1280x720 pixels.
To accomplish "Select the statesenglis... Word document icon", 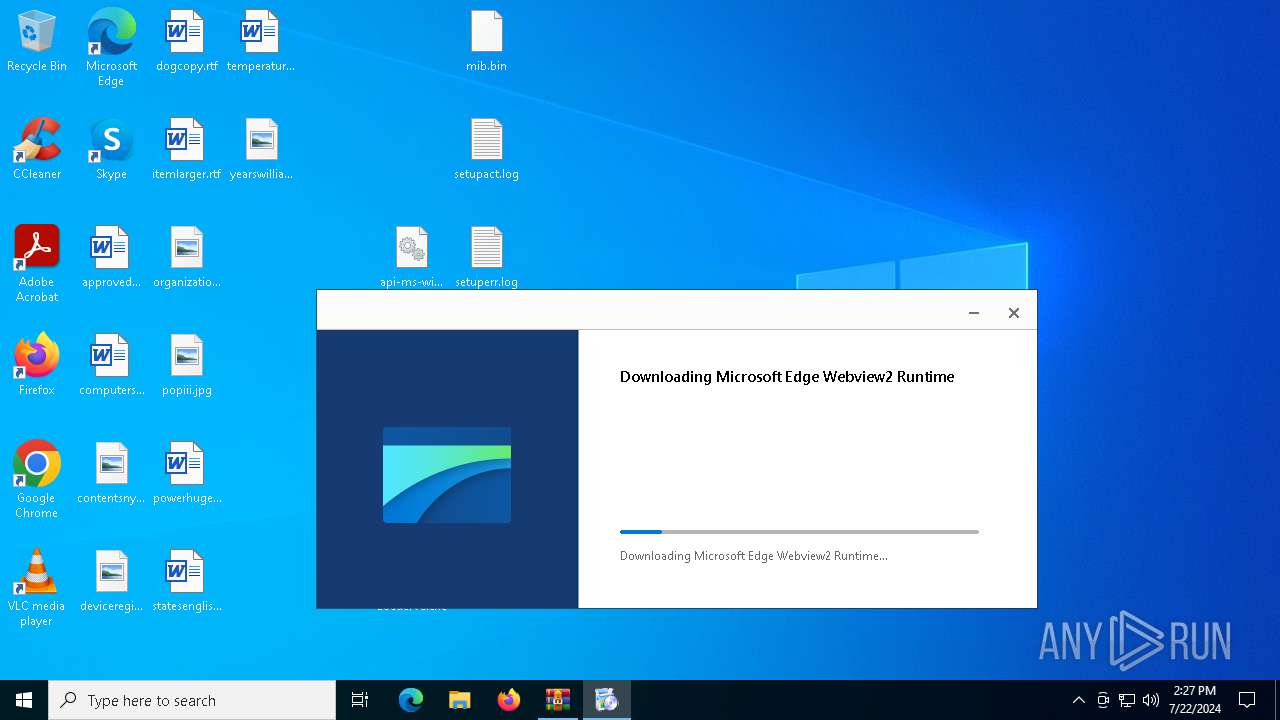I will pyautogui.click(x=186, y=582).
